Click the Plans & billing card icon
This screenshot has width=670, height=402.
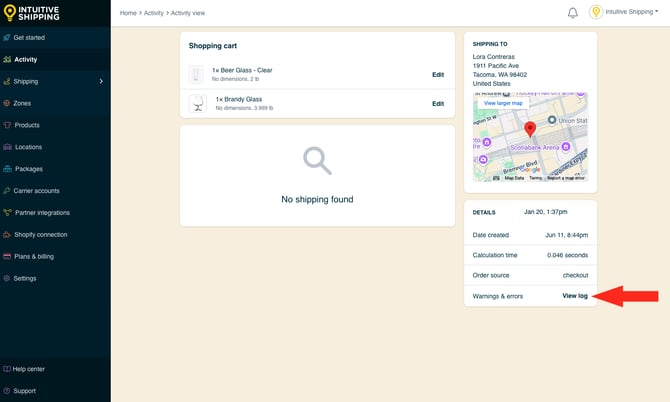coord(7,256)
